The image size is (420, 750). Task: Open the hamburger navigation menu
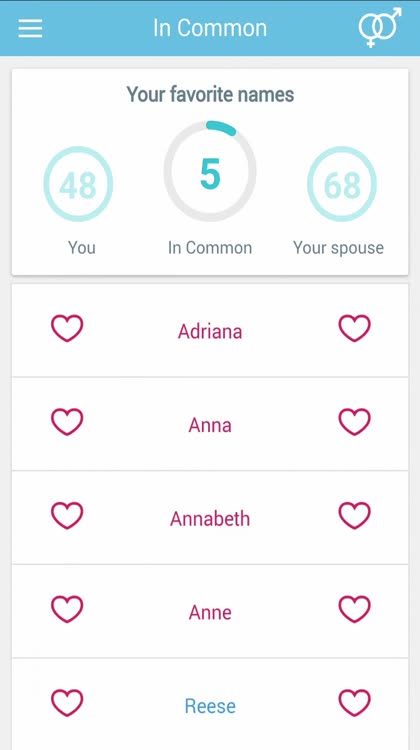(x=30, y=29)
